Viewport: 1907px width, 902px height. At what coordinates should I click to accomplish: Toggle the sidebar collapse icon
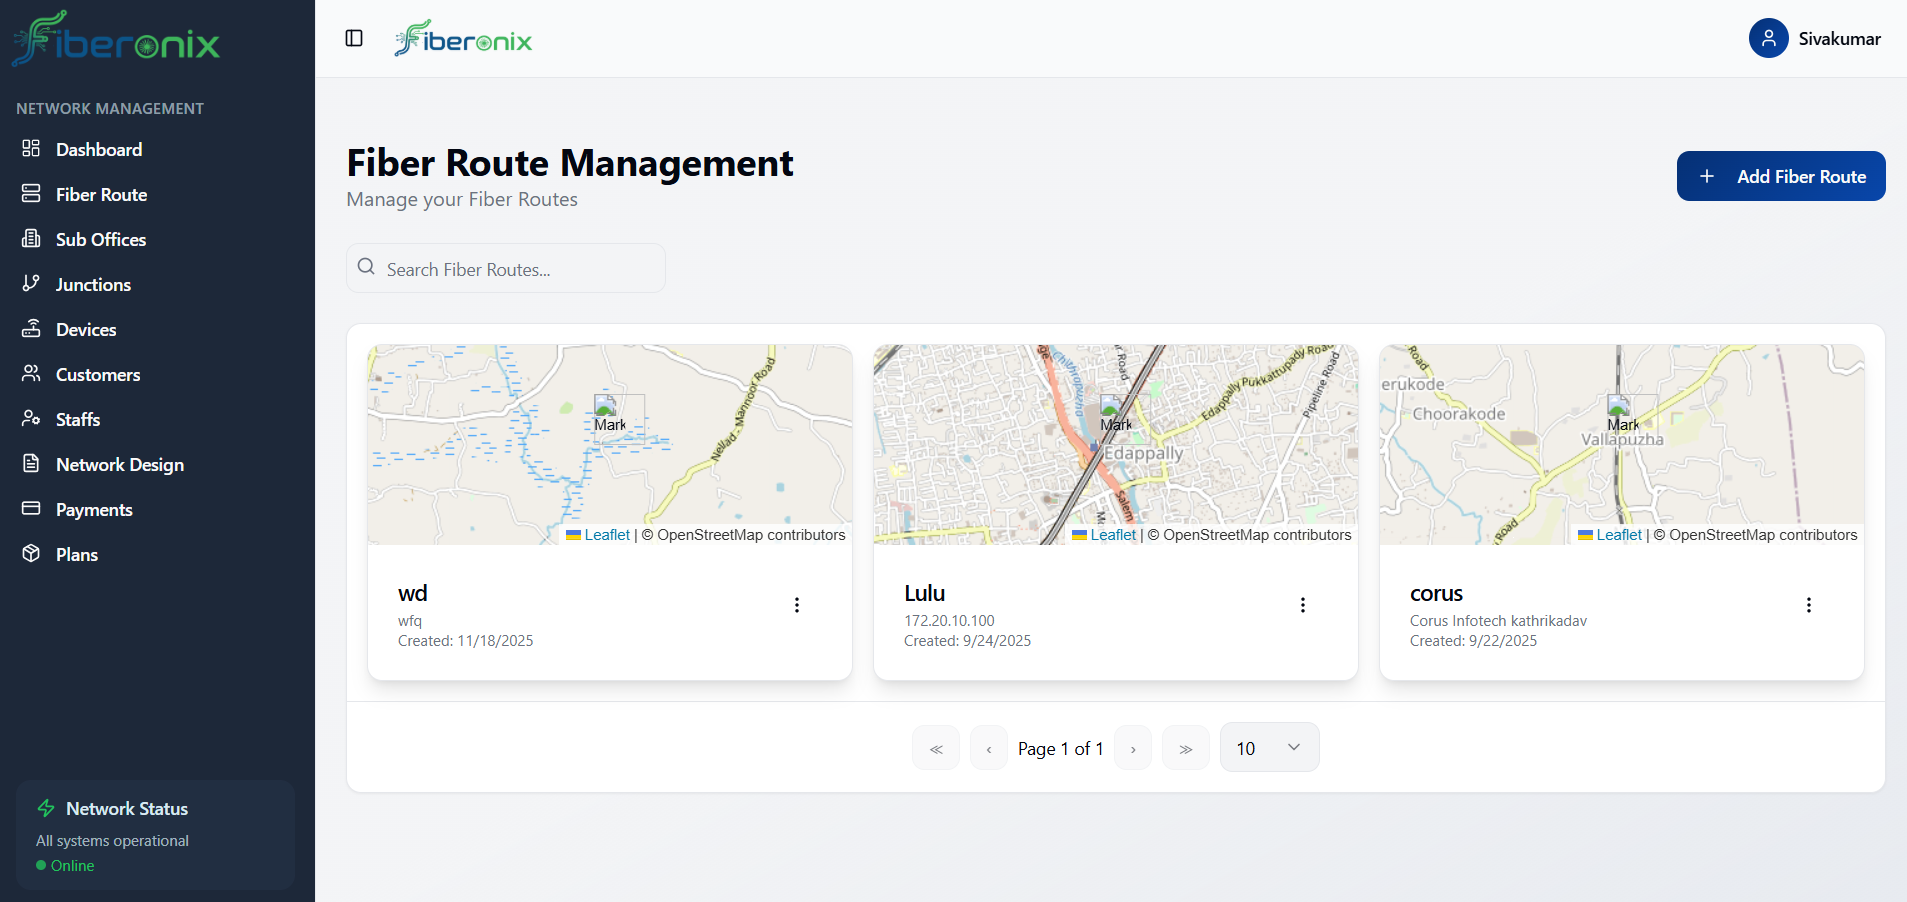(354, 38)
